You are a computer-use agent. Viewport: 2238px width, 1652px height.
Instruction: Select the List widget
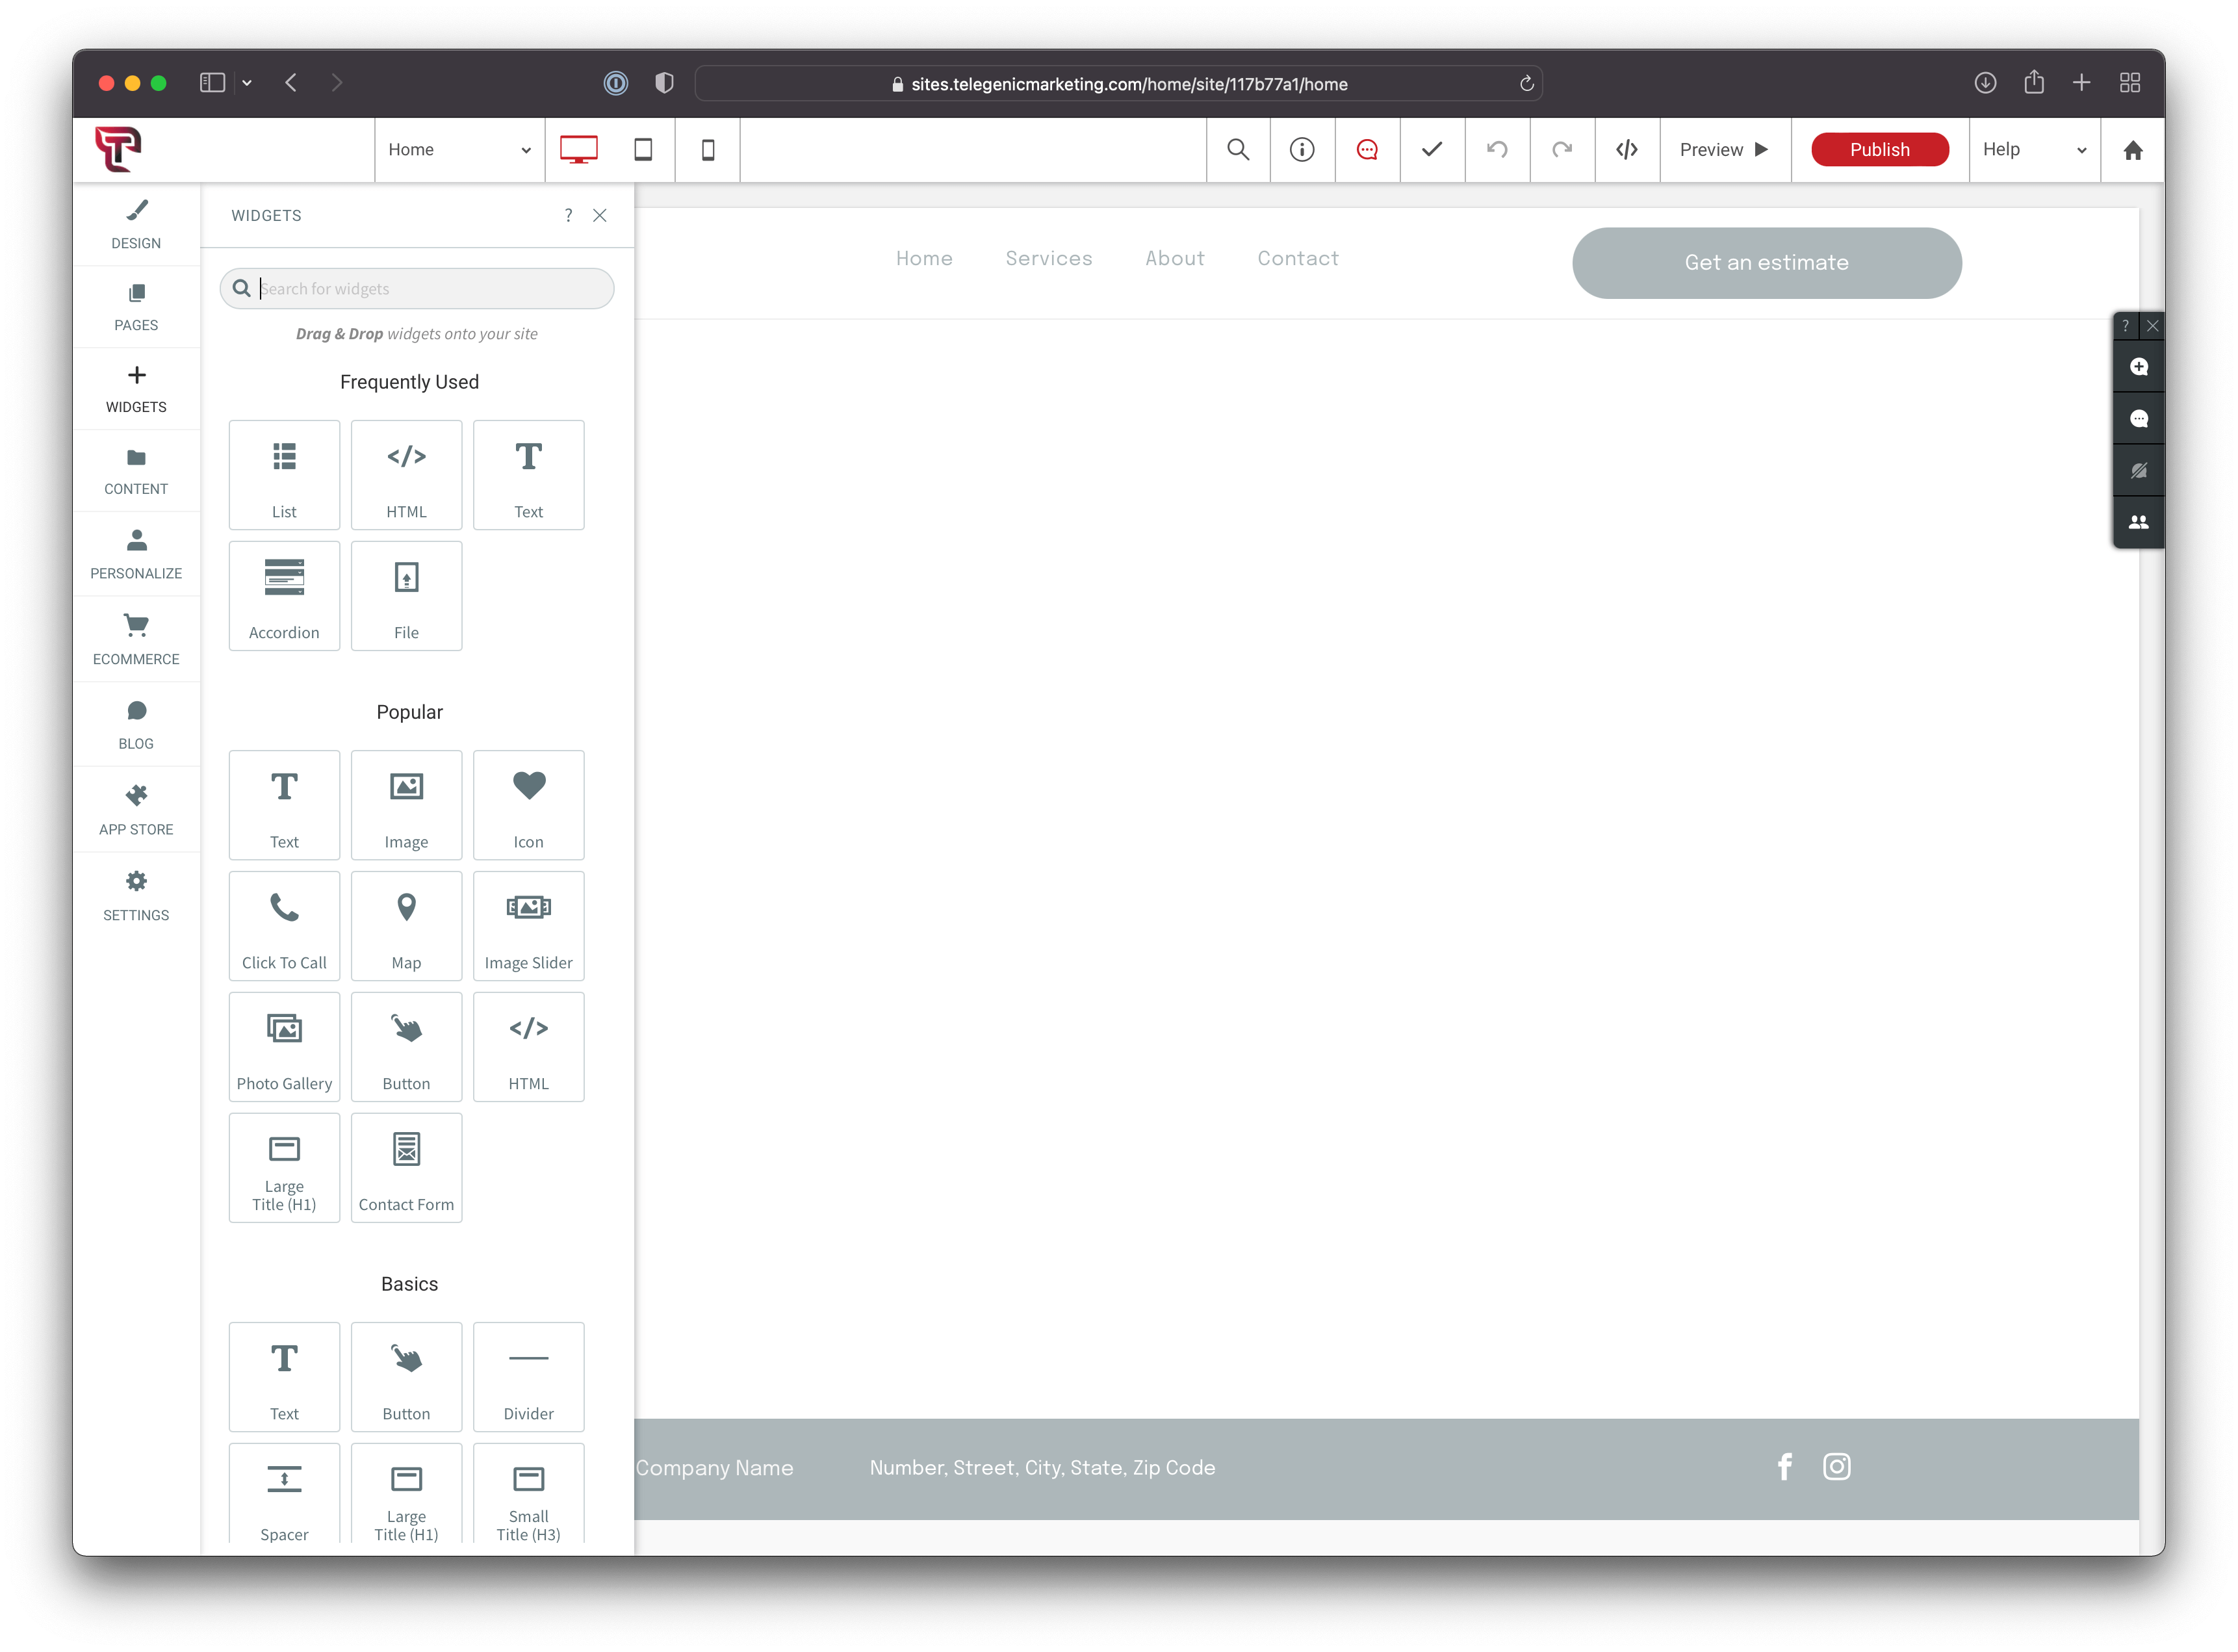[x=284, y=475]
